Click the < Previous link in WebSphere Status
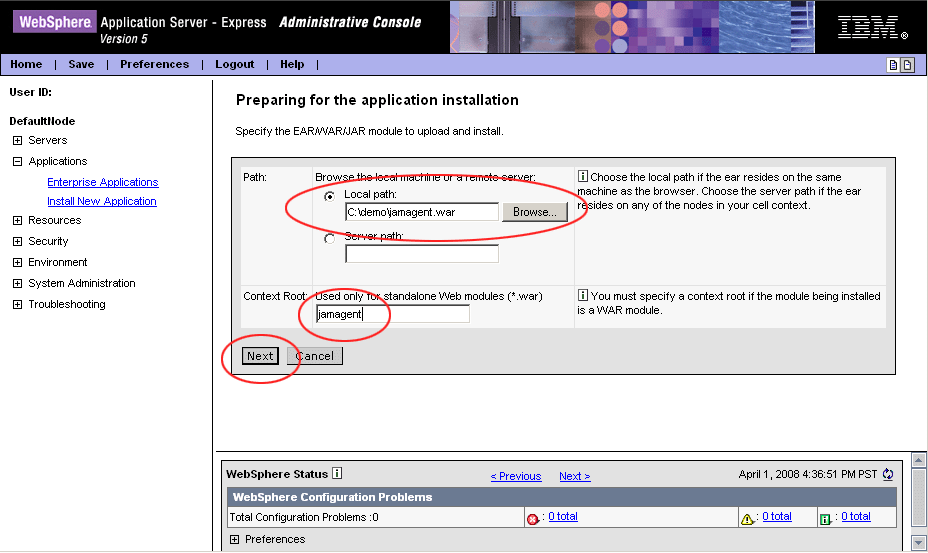 pos(516,476)
